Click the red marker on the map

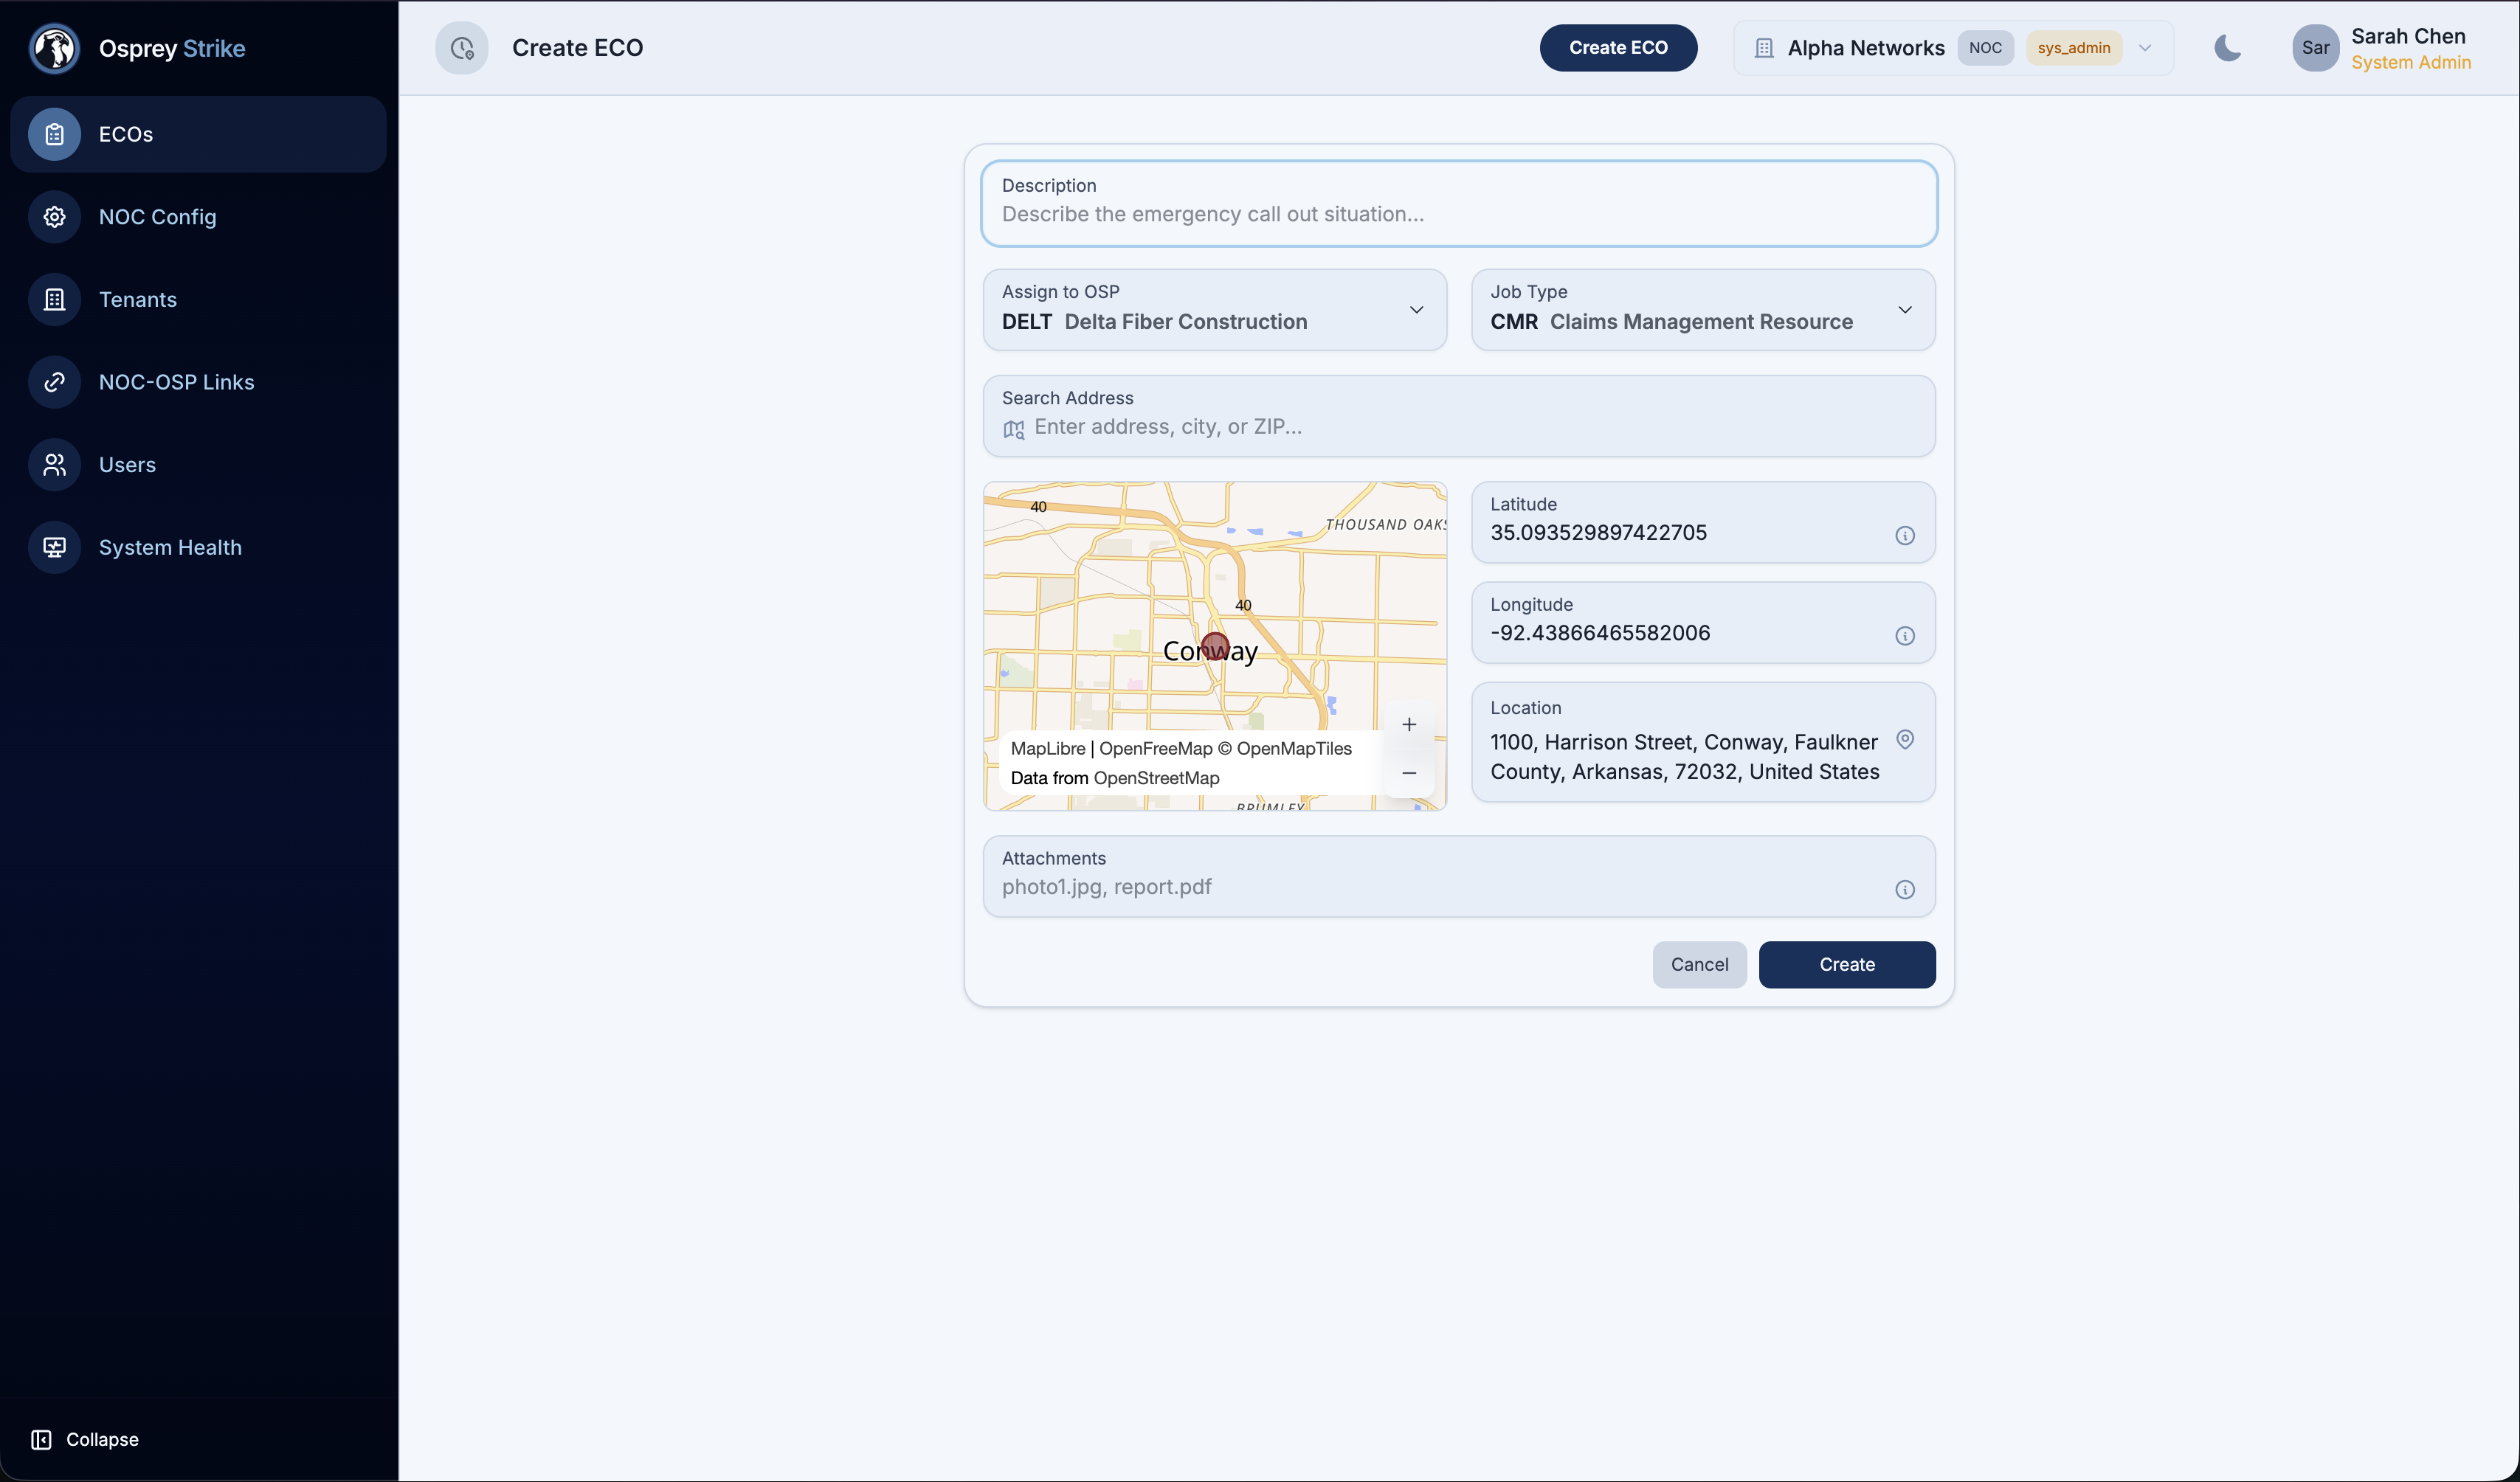[x=1214, y=647]
